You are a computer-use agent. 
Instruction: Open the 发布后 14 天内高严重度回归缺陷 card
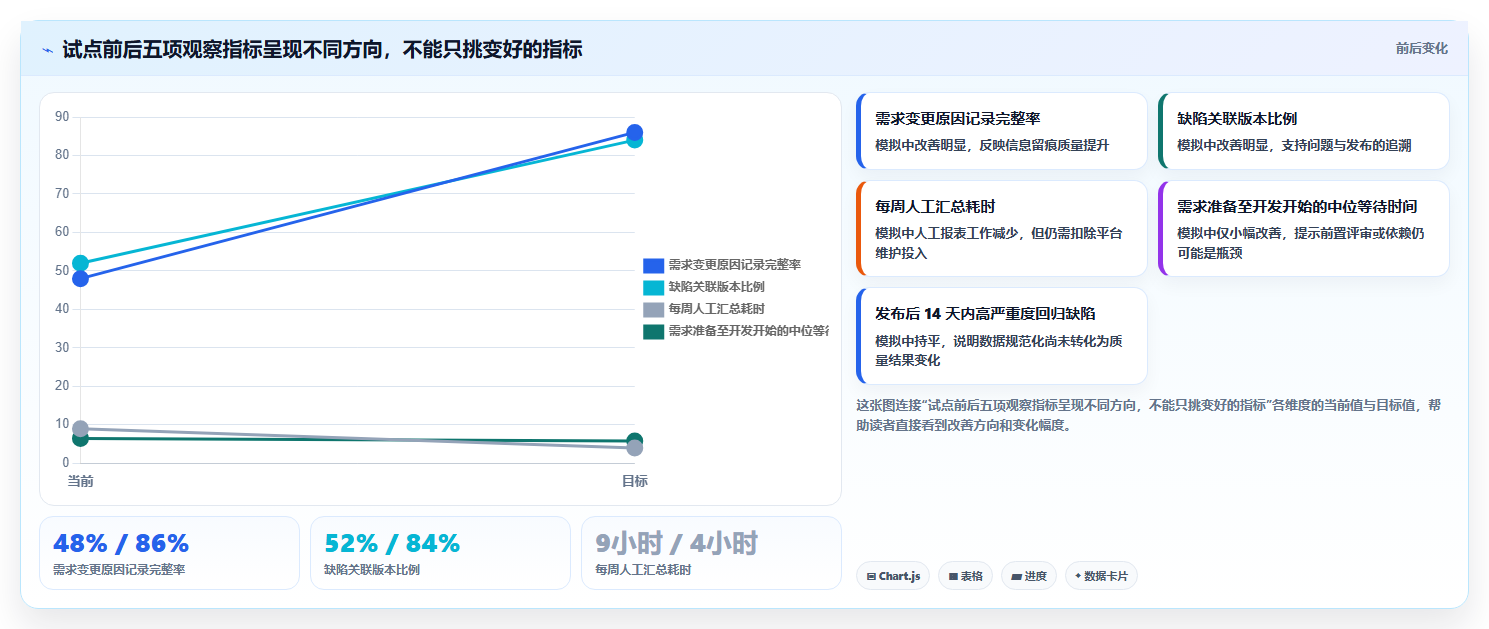pos(1002,336)
